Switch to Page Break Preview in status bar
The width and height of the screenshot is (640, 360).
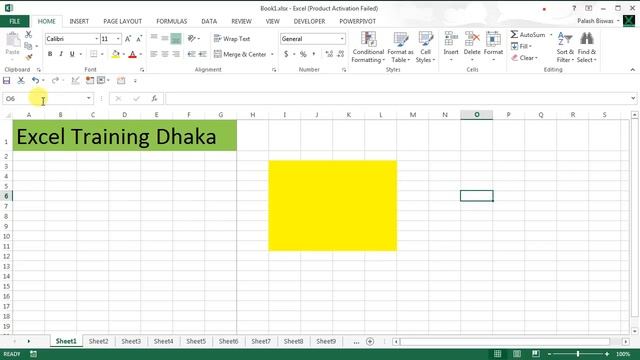[536, 354]
